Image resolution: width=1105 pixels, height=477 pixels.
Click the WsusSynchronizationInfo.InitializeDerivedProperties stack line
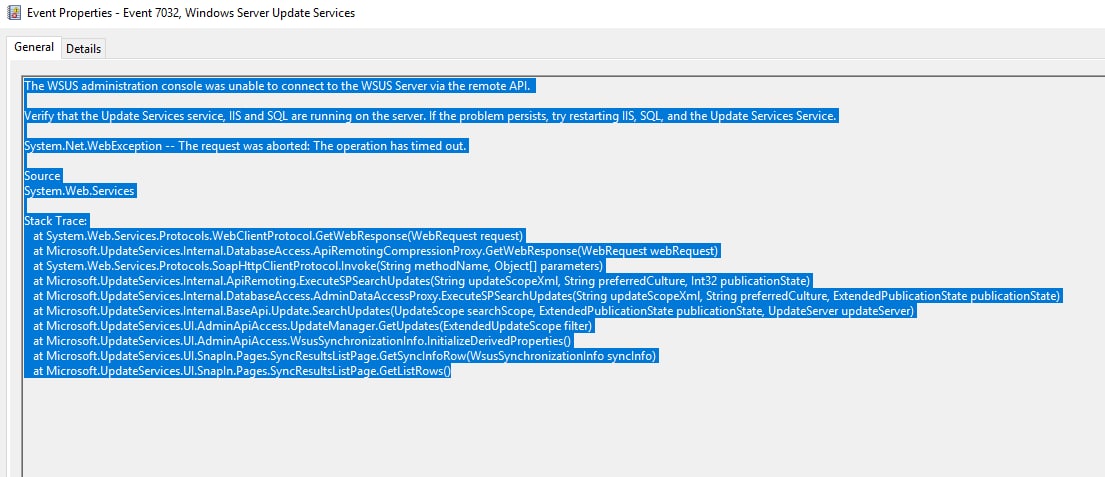point(302,341)
